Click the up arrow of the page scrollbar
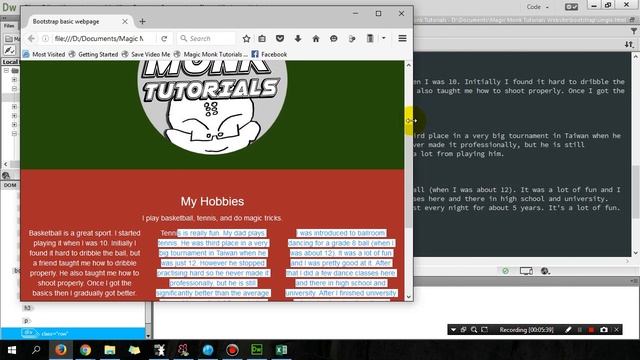 tap(409, 65)
